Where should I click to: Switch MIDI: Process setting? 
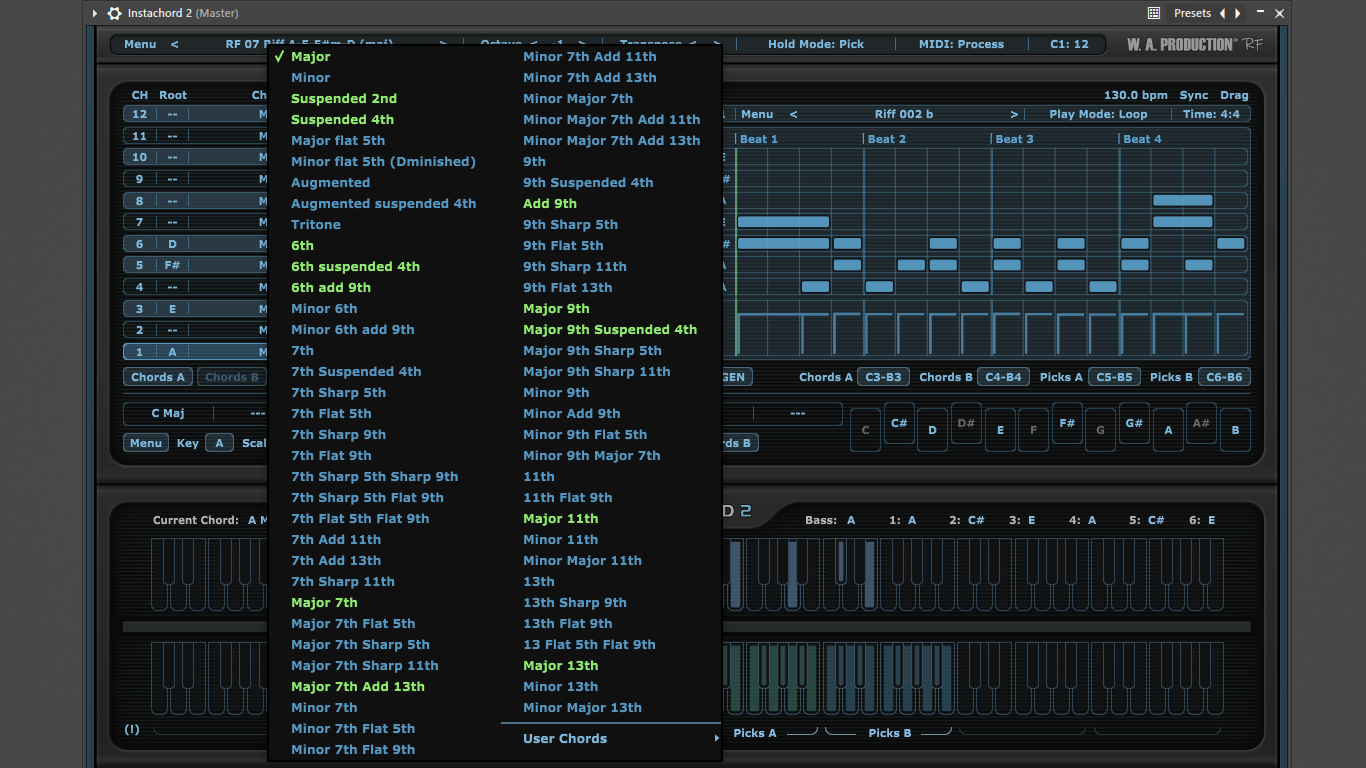pyautogui.click(x=961, y=44)
